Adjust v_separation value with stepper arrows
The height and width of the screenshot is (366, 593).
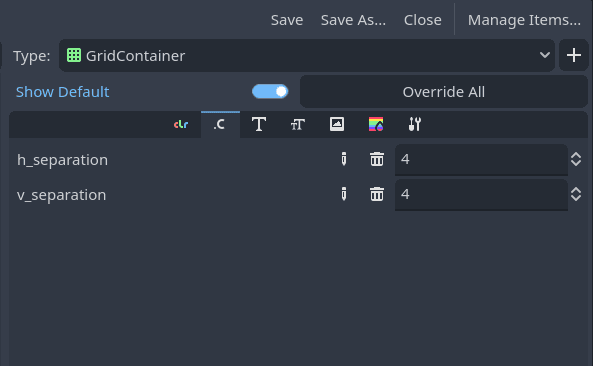[x=576, y=194]
